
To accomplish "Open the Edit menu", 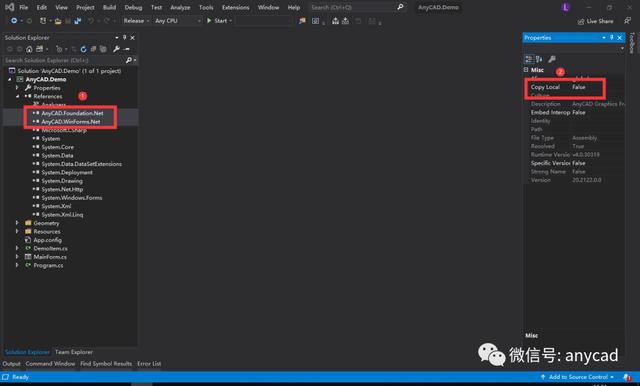I will [42, 7].
